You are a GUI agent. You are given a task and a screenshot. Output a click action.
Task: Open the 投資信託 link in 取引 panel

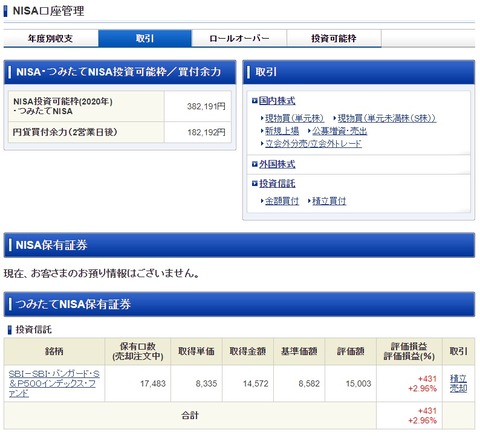point(277,183)
